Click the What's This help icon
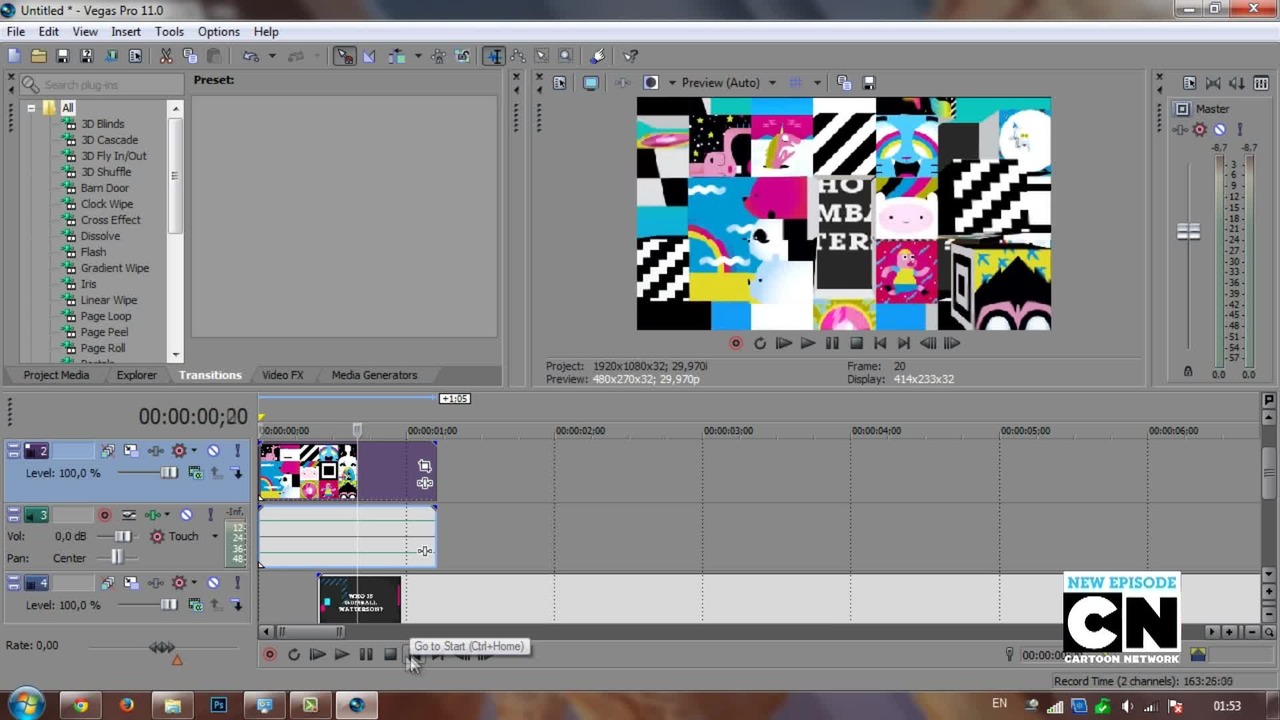This screenshot has height=720, width=1280. (631, 56)
